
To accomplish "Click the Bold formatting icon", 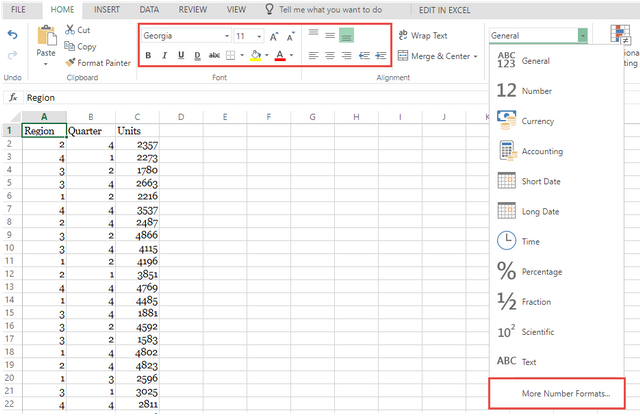I will pos(148,56).
